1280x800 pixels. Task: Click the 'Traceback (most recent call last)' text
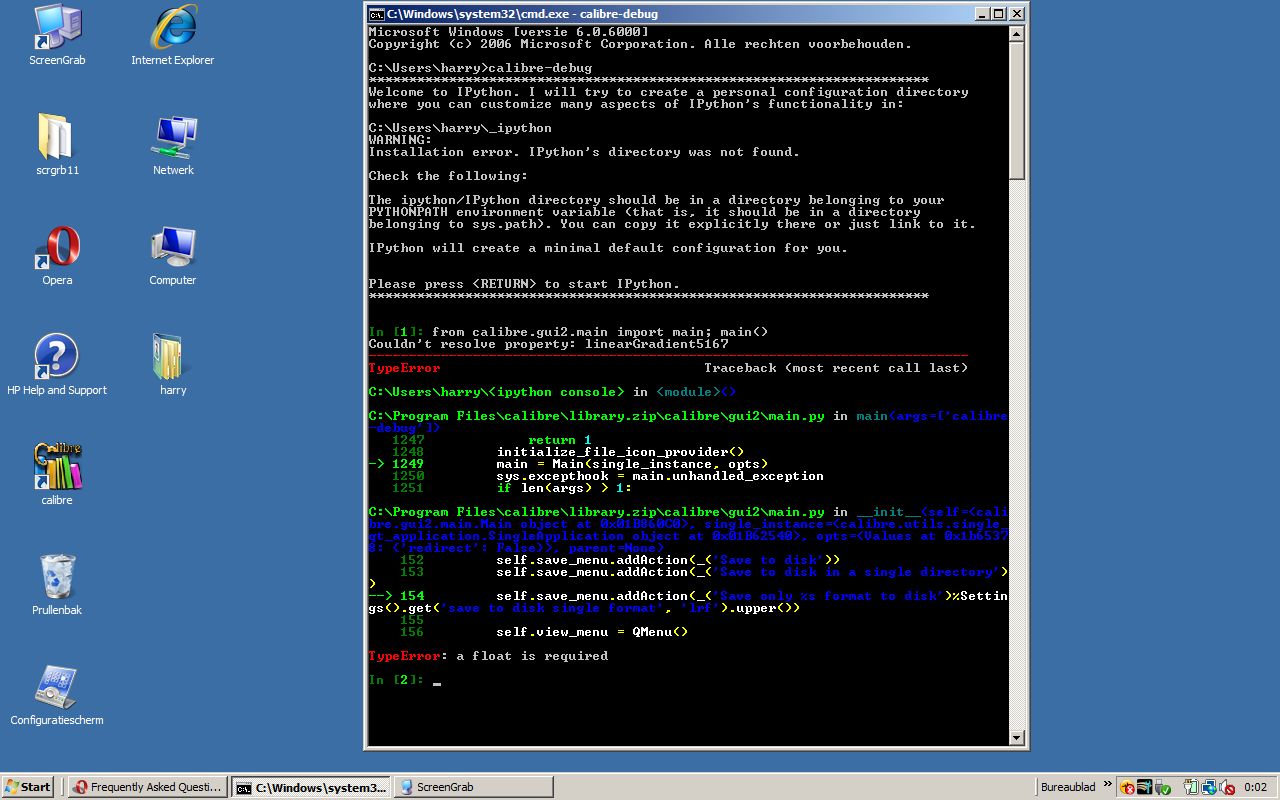click(836, 368)
